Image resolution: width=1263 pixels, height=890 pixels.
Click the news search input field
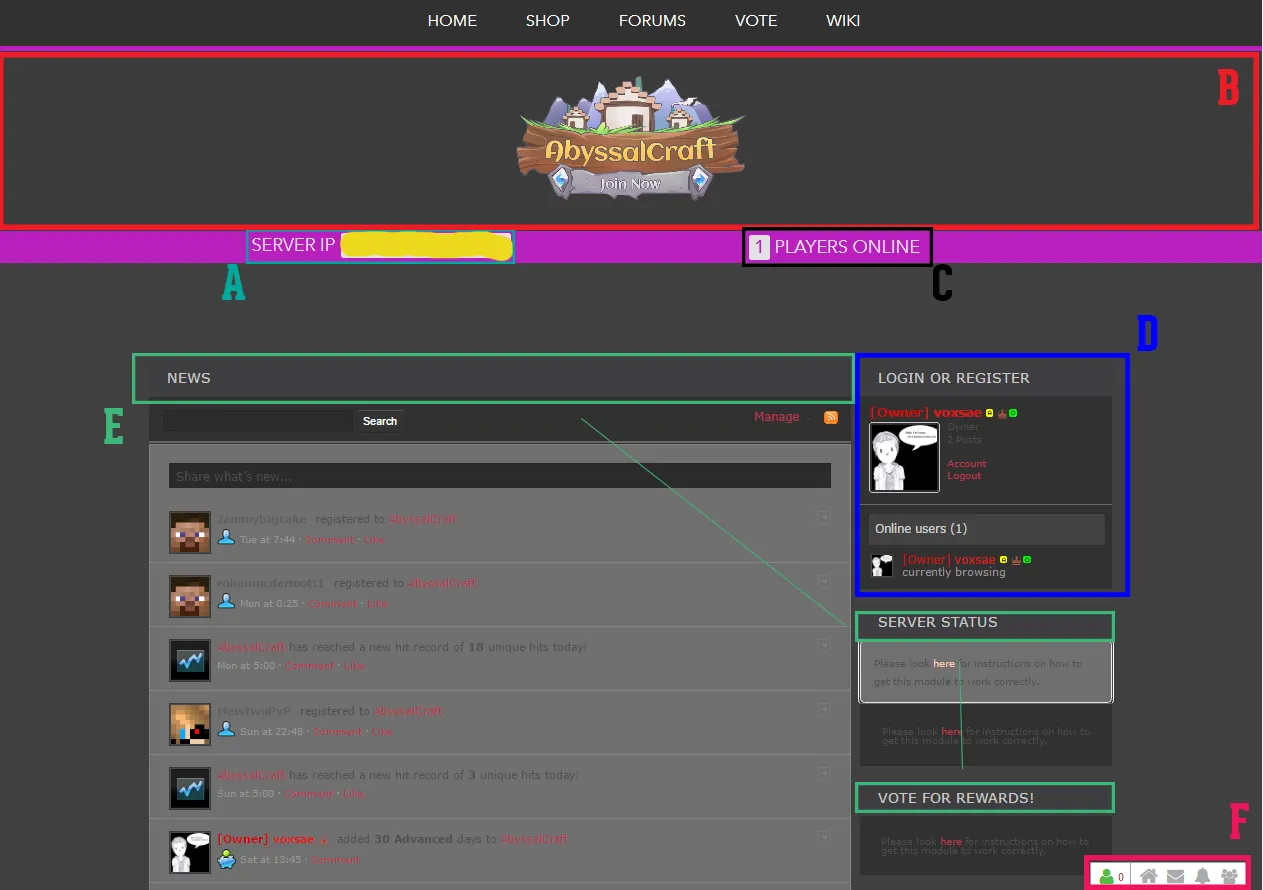(x=258, y=421)
